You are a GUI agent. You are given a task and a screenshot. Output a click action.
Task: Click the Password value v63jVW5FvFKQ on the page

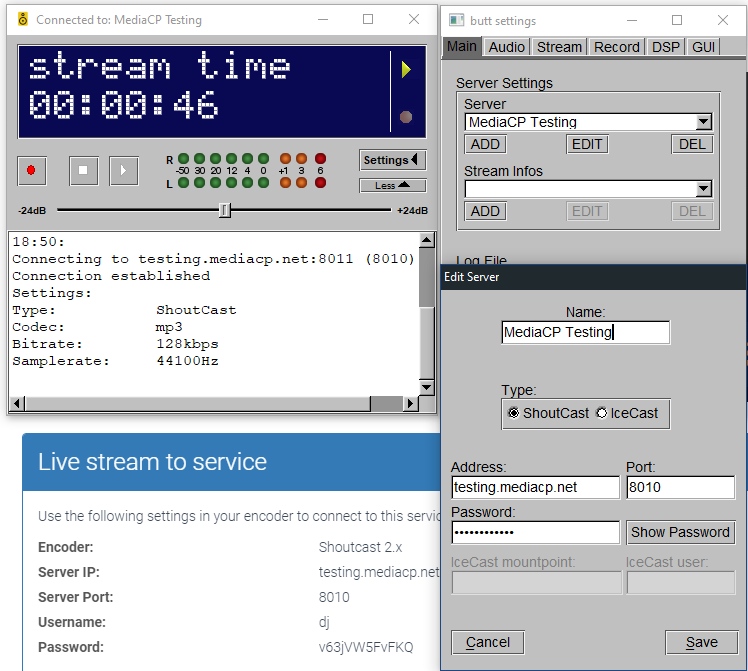[x=366, y=647]
